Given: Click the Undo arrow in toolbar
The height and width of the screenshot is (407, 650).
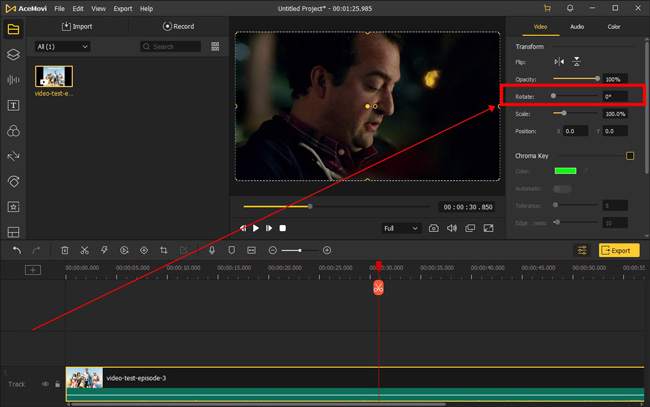Looking at the screenshot, I should point(17,250).
